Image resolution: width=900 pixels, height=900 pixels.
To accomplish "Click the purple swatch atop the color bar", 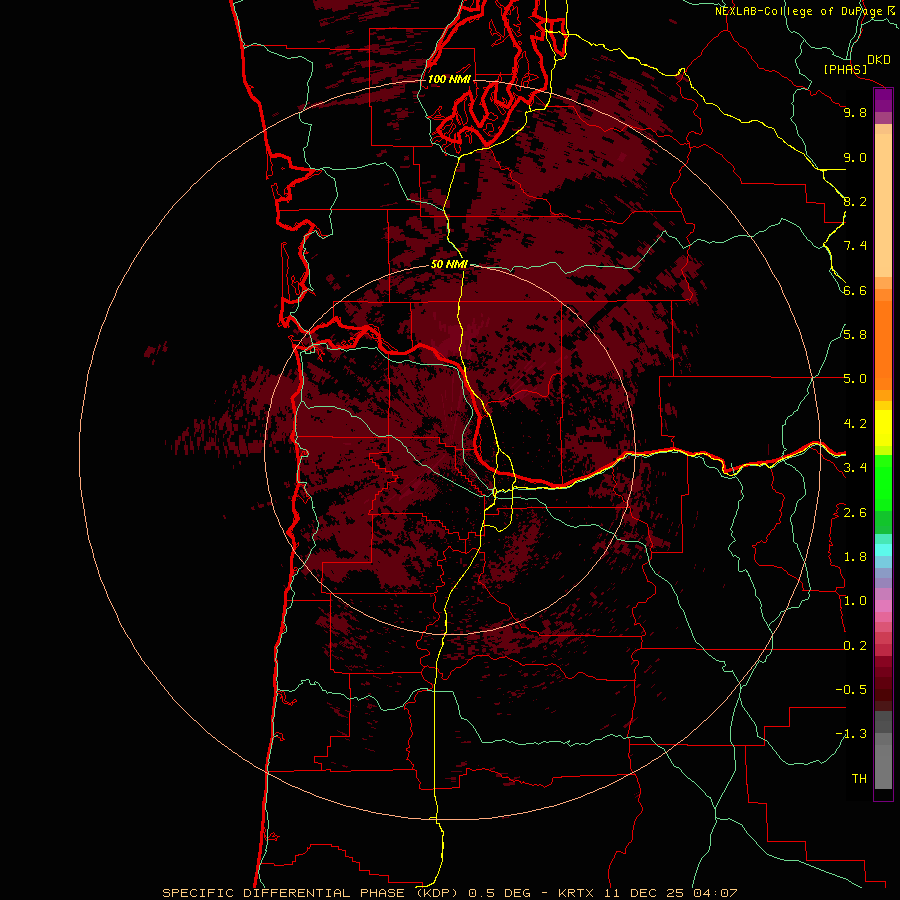I will (x=883, y=100).
